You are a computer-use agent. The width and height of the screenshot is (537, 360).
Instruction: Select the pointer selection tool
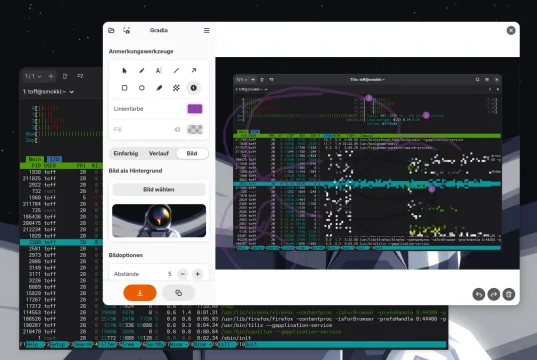pos(124,71)
